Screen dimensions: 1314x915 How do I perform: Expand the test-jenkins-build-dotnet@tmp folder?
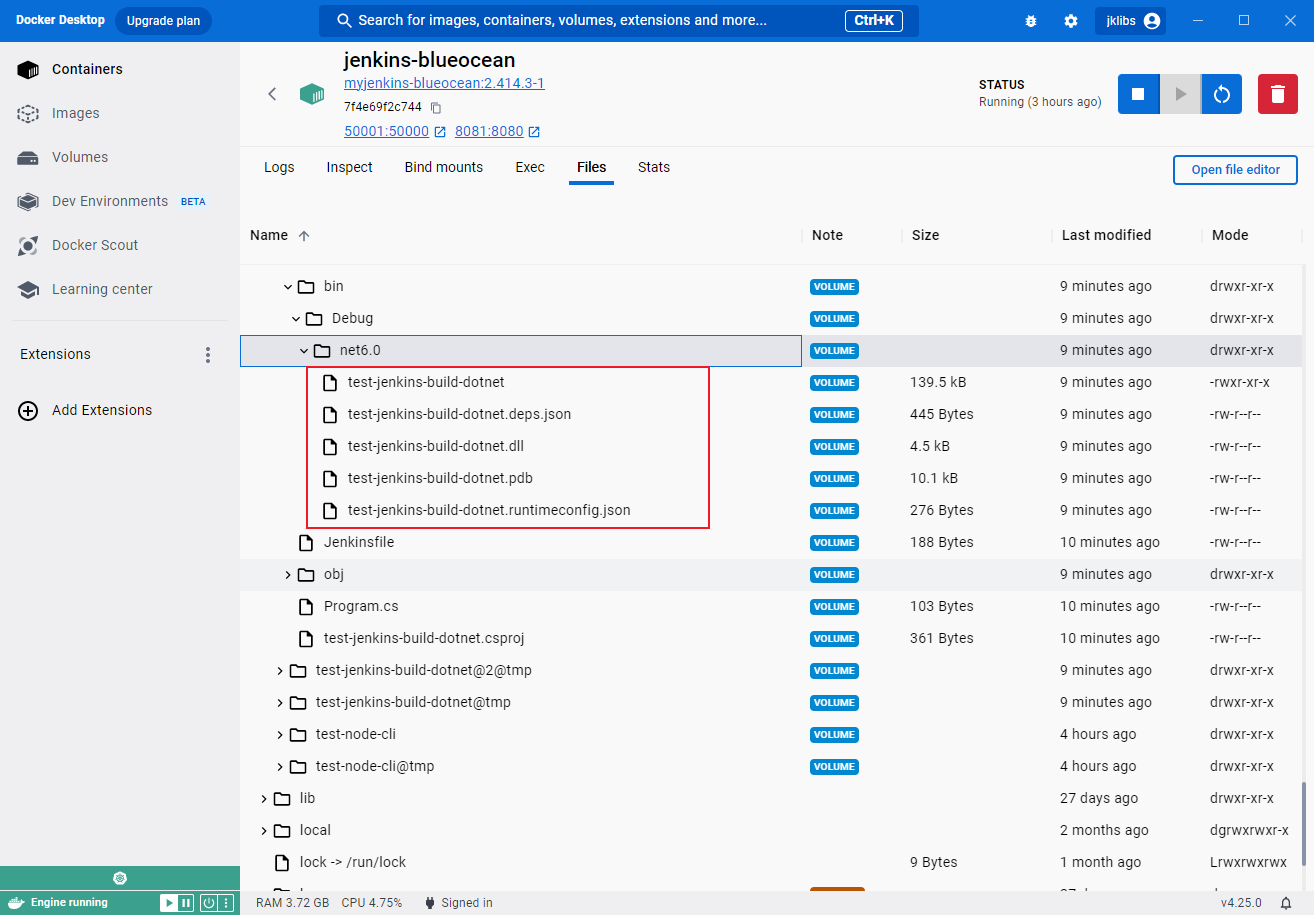[x=279, y=703]
